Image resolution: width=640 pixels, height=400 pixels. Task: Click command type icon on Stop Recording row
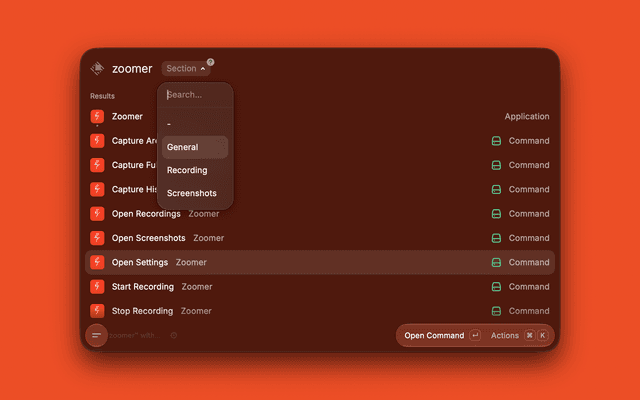pyautogui.click(x=496, y=311)
